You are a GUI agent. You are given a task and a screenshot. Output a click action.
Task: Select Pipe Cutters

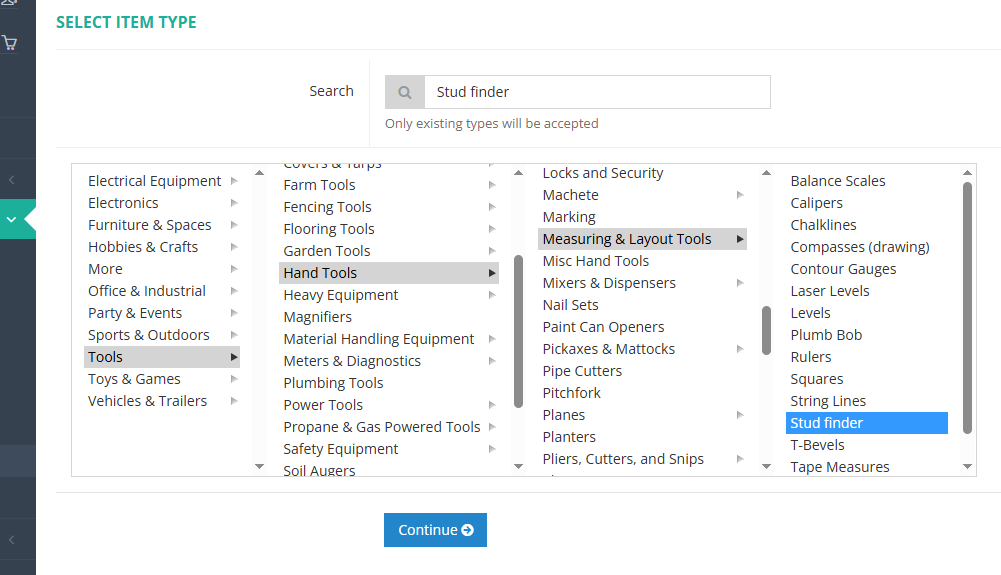click(582, 371)
